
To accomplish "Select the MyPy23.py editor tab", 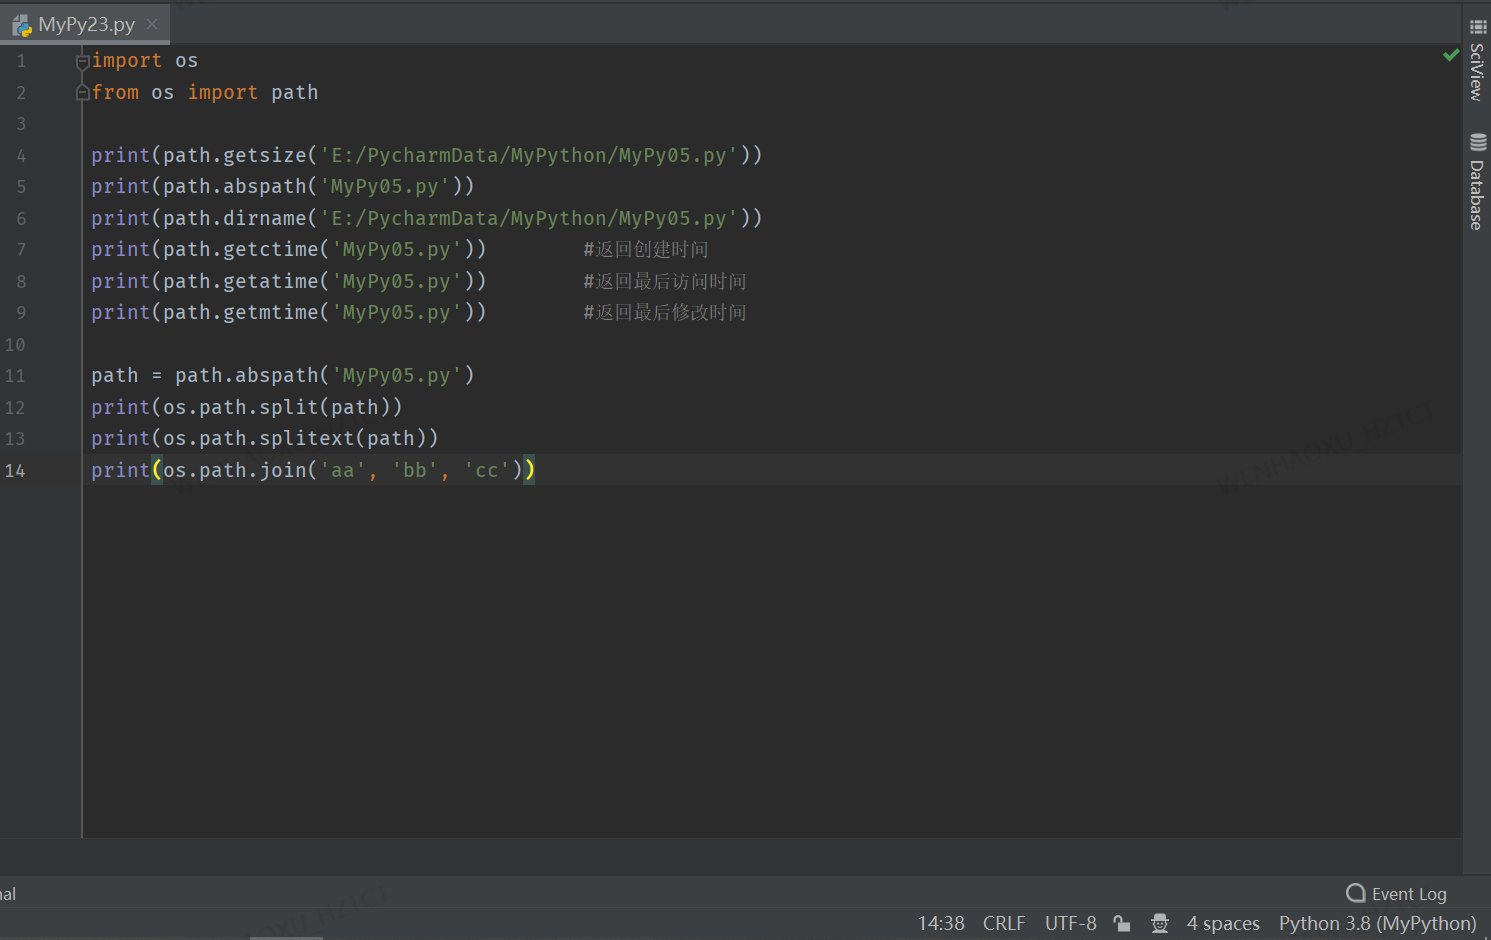I will [86, 24].
